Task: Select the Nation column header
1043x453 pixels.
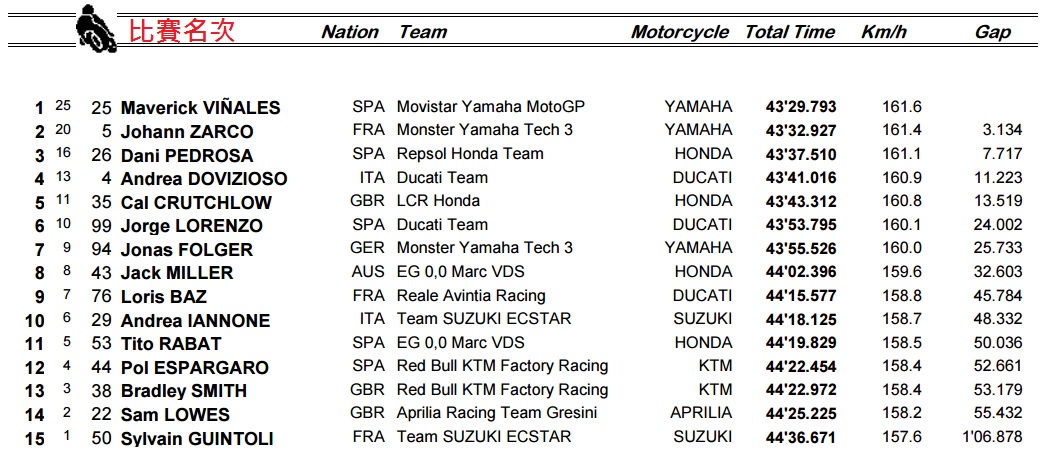Action: point(349,32)
